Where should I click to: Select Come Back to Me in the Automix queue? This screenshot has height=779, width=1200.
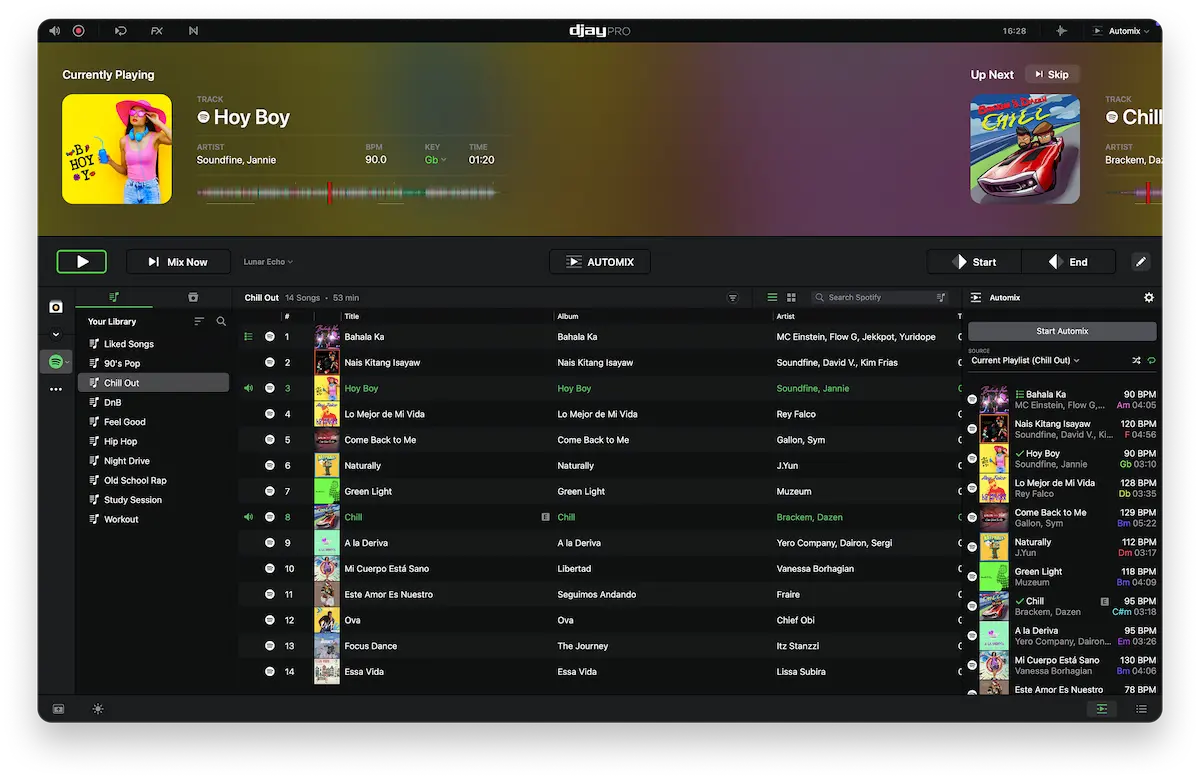coord(1064,518)
